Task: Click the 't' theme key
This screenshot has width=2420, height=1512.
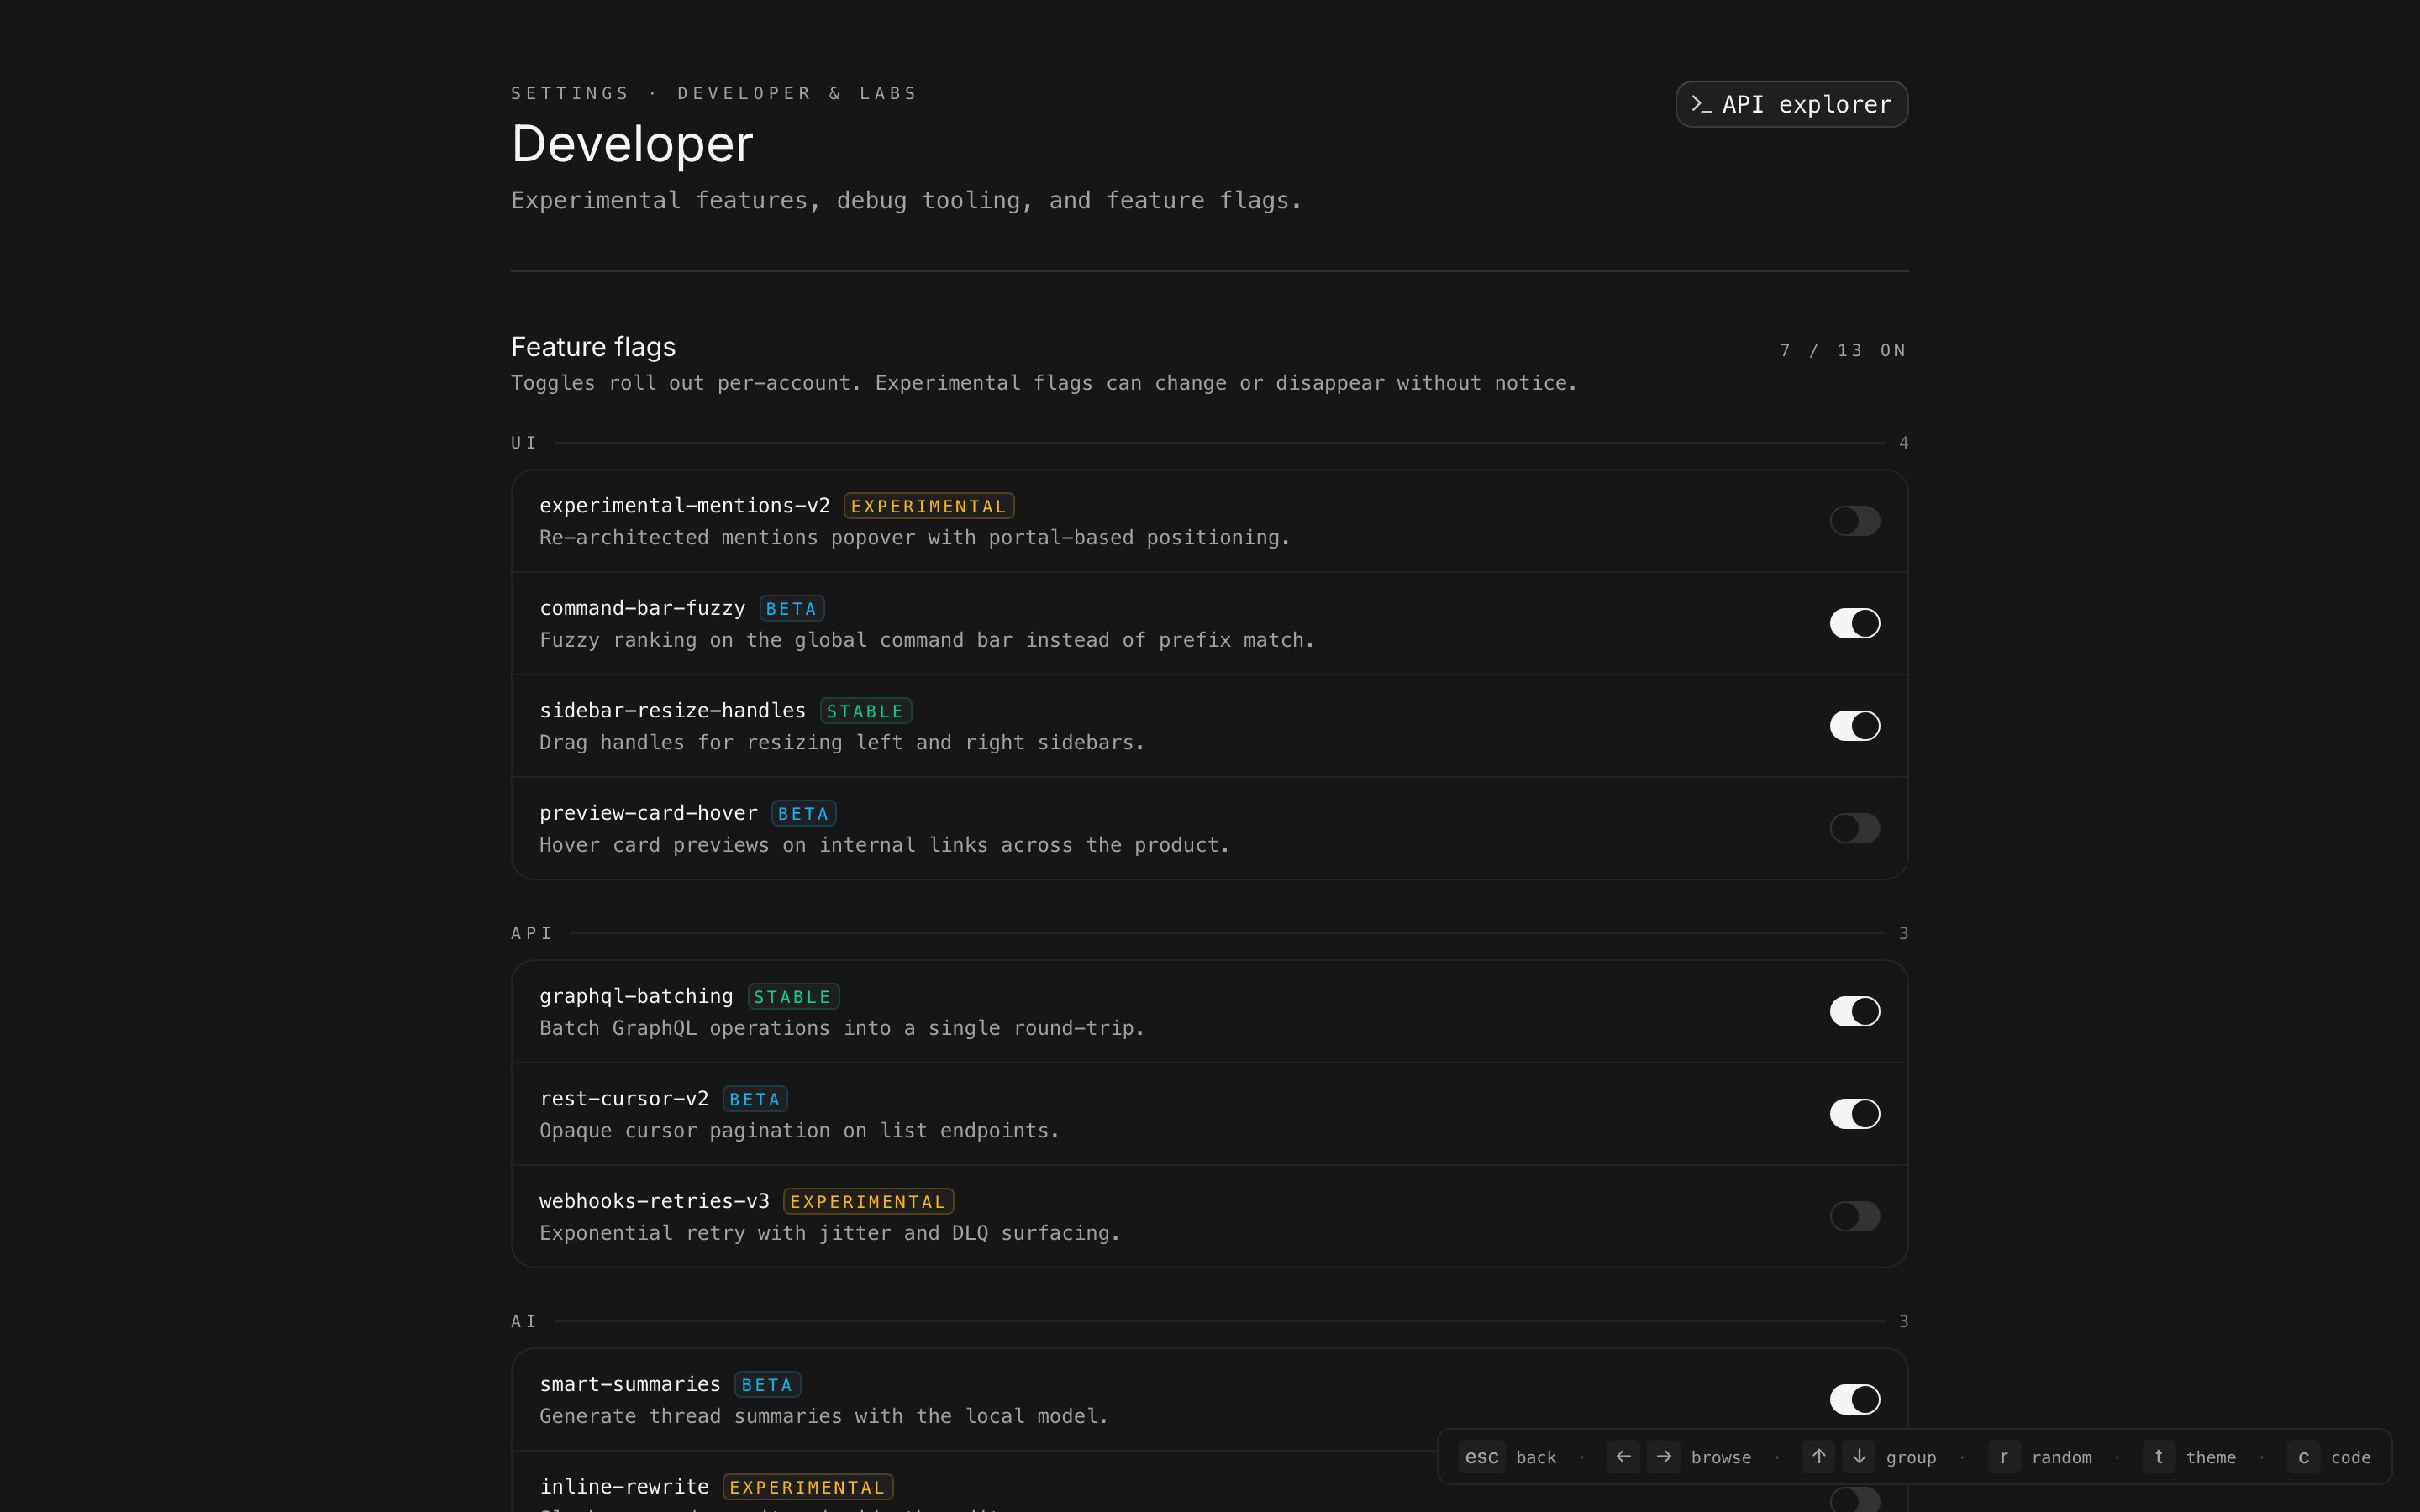Action: click(x=2158, y=1457)
